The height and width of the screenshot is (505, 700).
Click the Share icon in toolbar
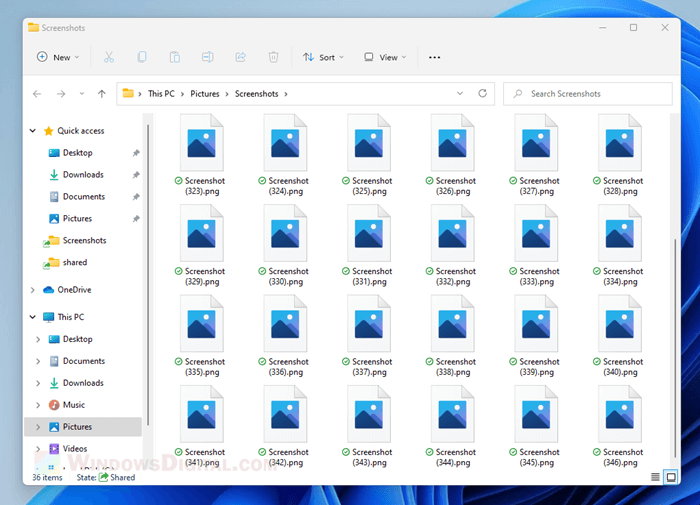(241, 57)
